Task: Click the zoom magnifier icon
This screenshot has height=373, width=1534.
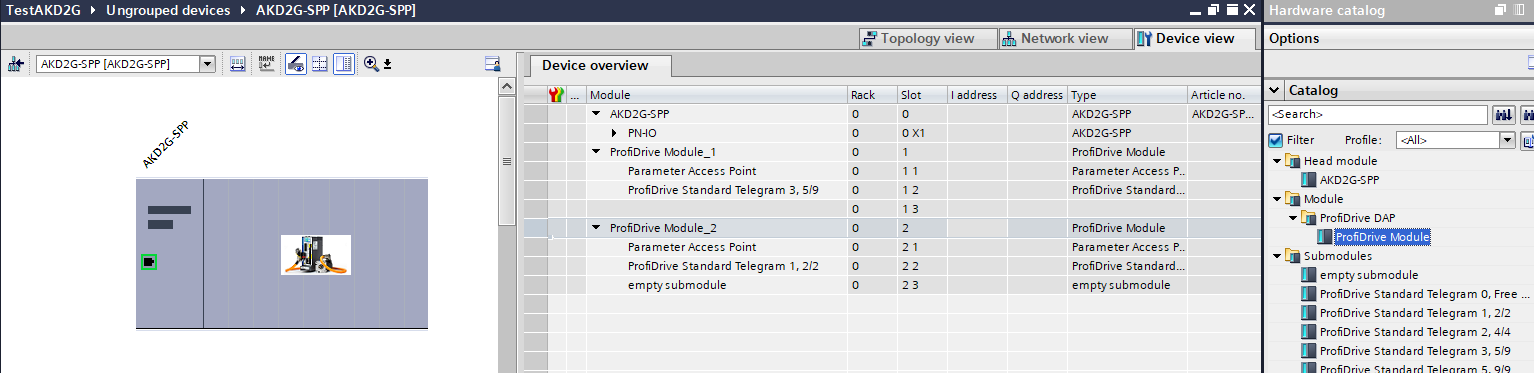Action: [x=371, y=64]
